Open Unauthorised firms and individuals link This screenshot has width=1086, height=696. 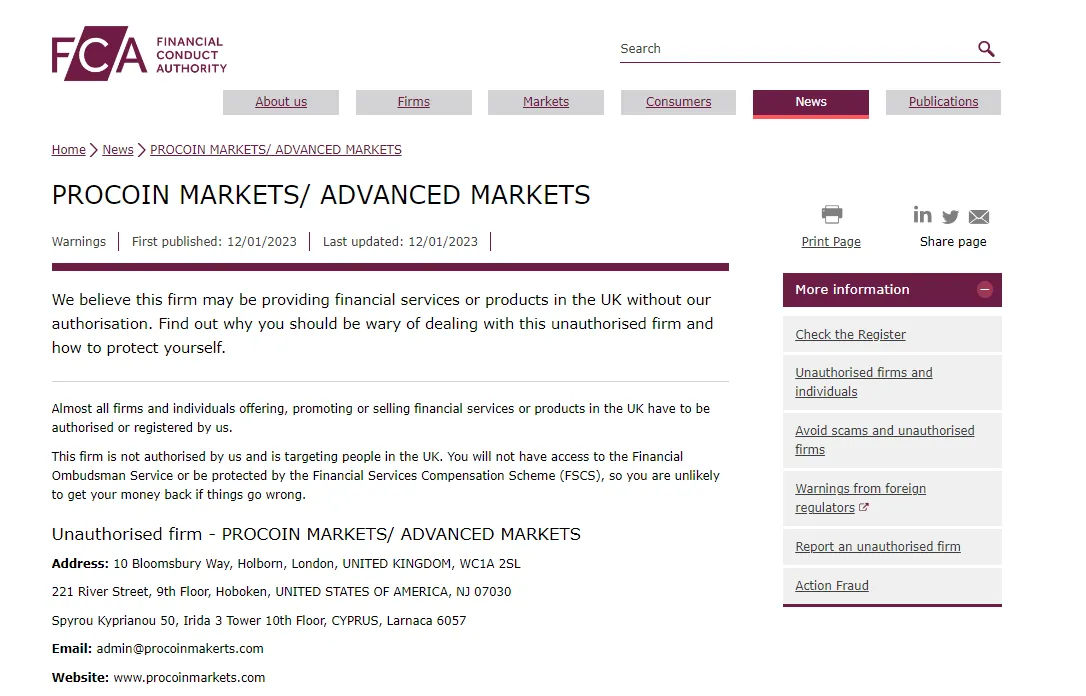(864, 382)
